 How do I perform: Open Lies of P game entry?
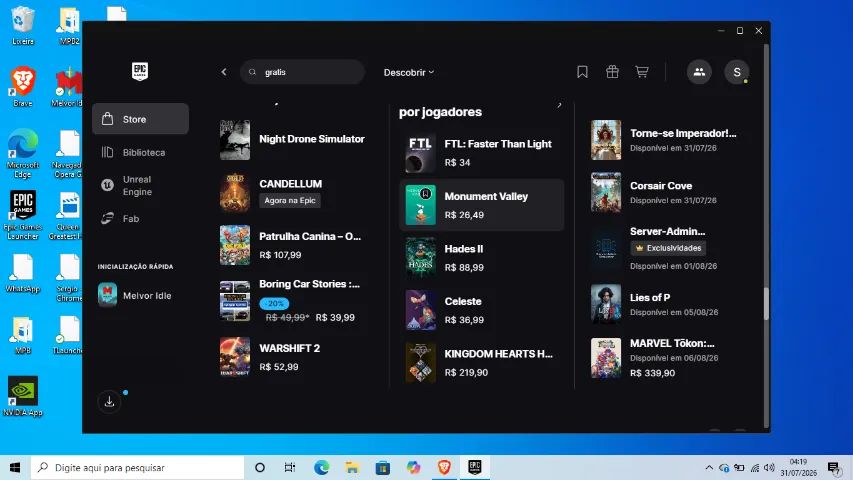[669, 304]
